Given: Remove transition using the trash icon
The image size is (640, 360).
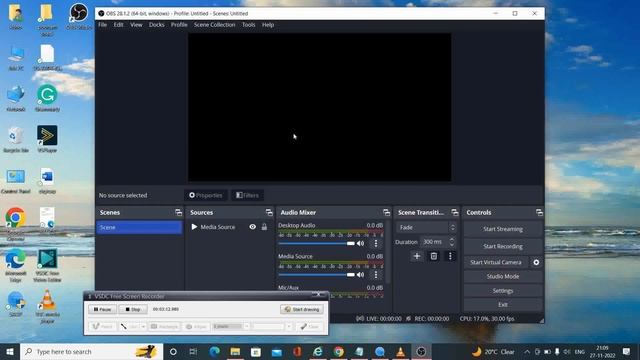Looking at the screenshot, I should [433, 256].
